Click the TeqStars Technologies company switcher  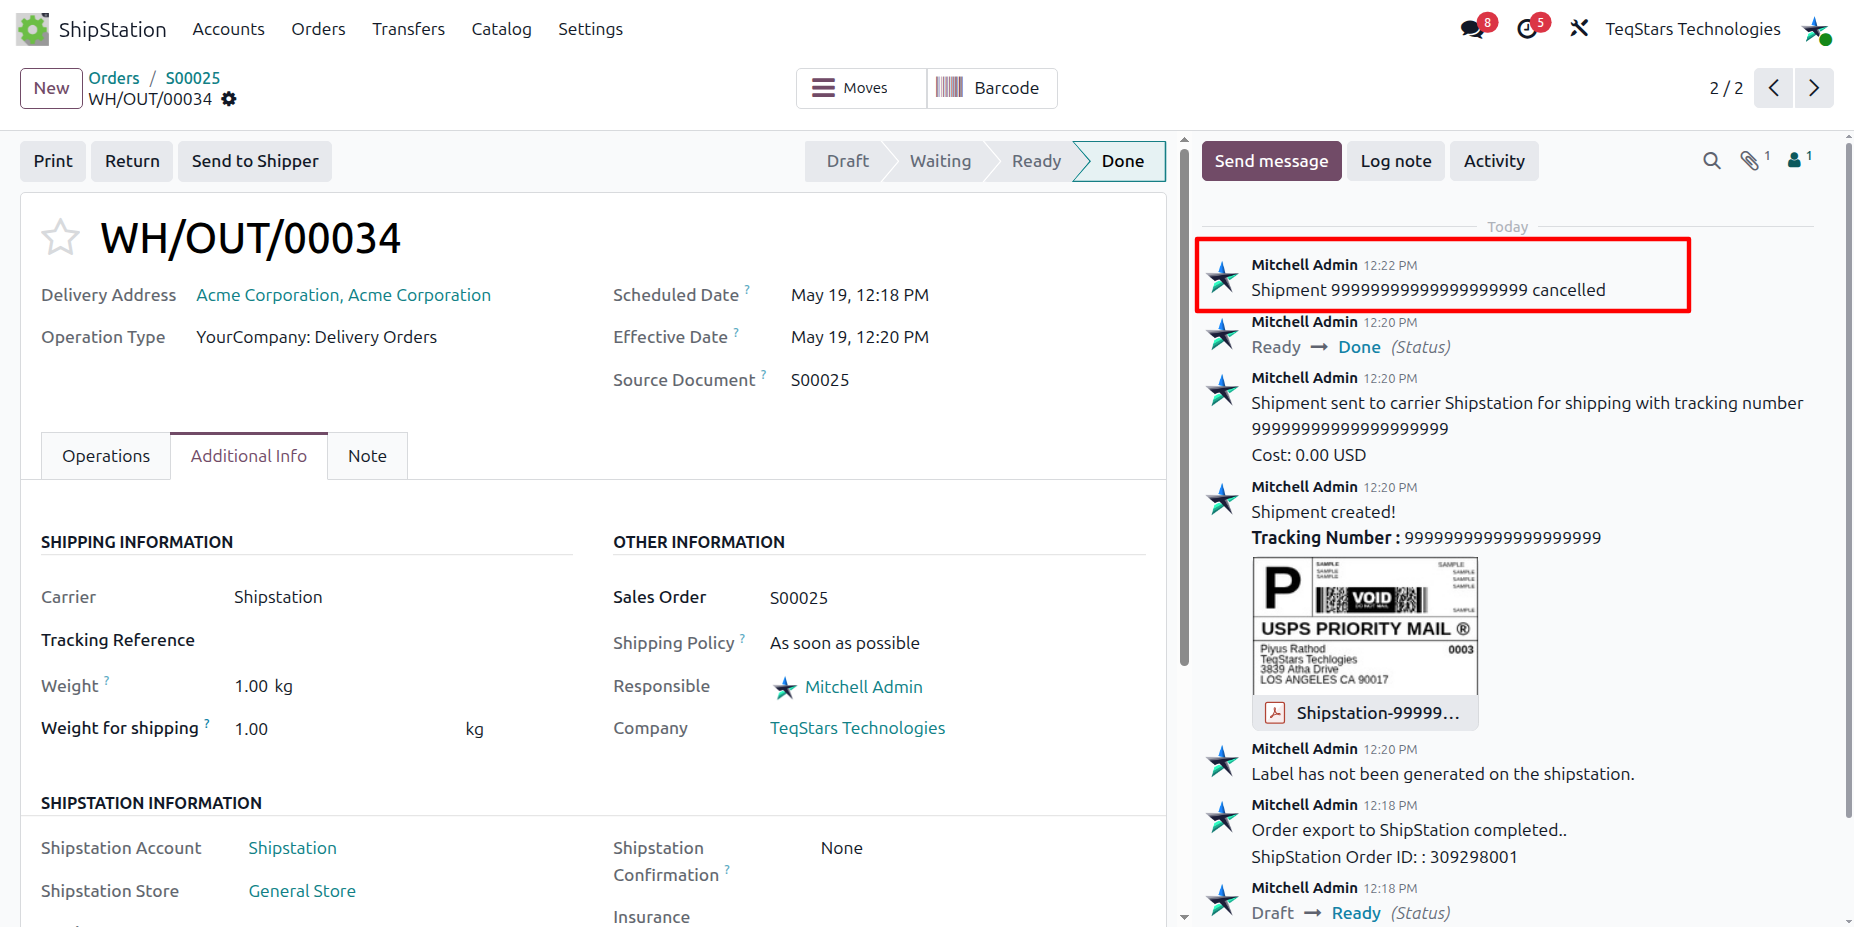pyautogui.click(x=1693, y=29)
